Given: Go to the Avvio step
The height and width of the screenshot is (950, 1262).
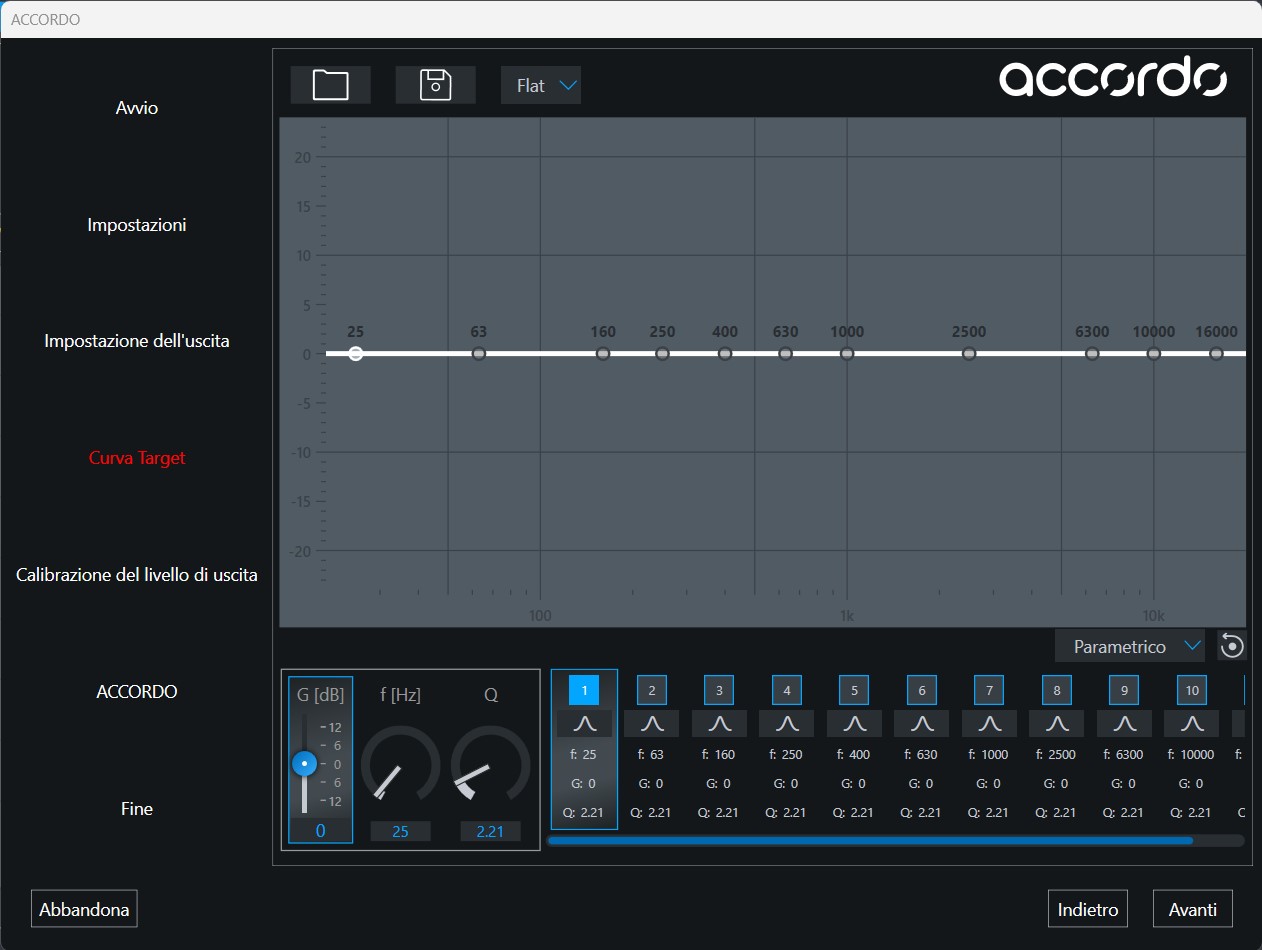Looking at the screenshot, I should (137, 108).
